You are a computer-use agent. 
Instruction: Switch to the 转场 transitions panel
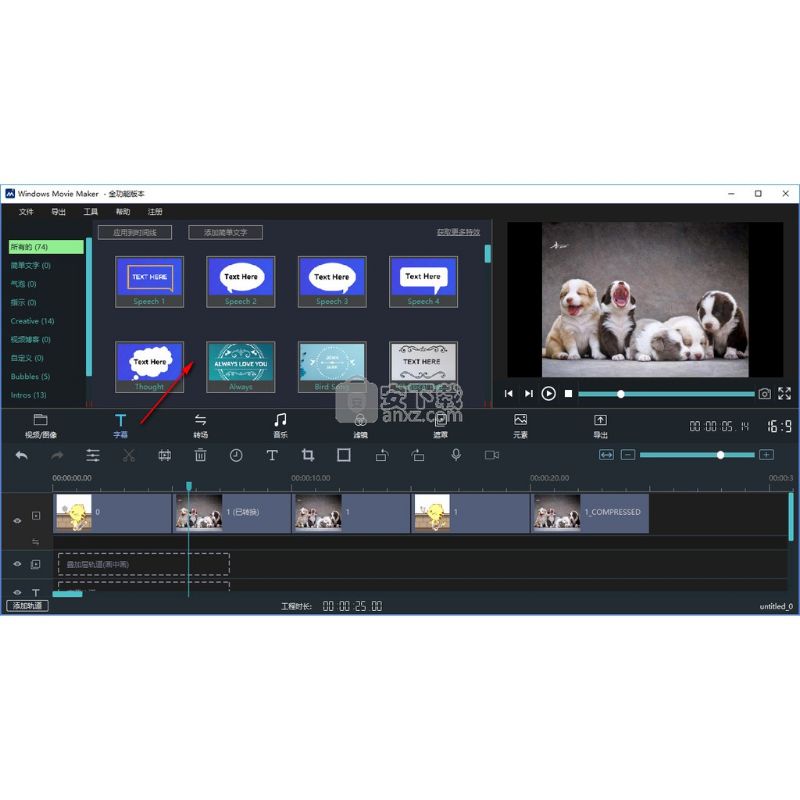[x=200, y=425]
